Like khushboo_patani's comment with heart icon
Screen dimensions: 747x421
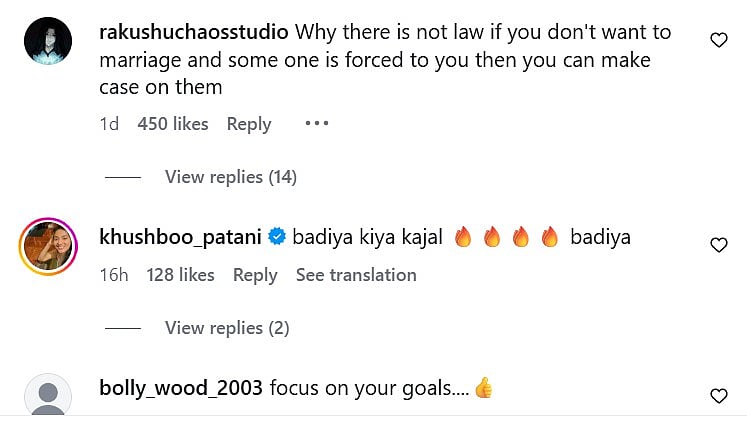[718, 245]
